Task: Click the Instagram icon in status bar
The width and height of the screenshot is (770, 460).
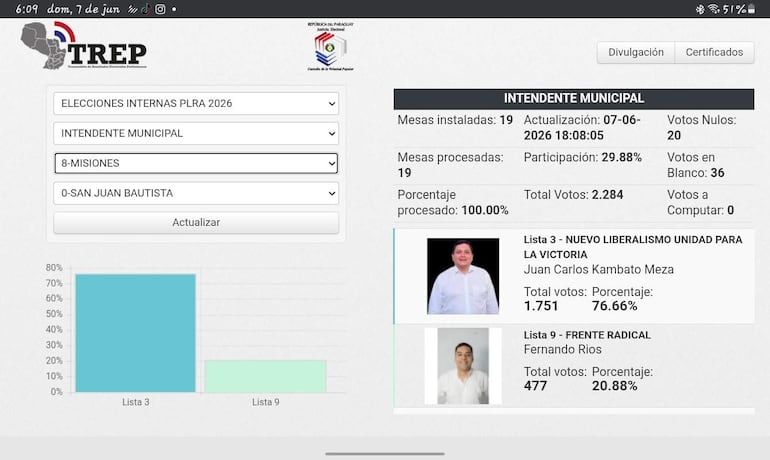Action: 160,9
